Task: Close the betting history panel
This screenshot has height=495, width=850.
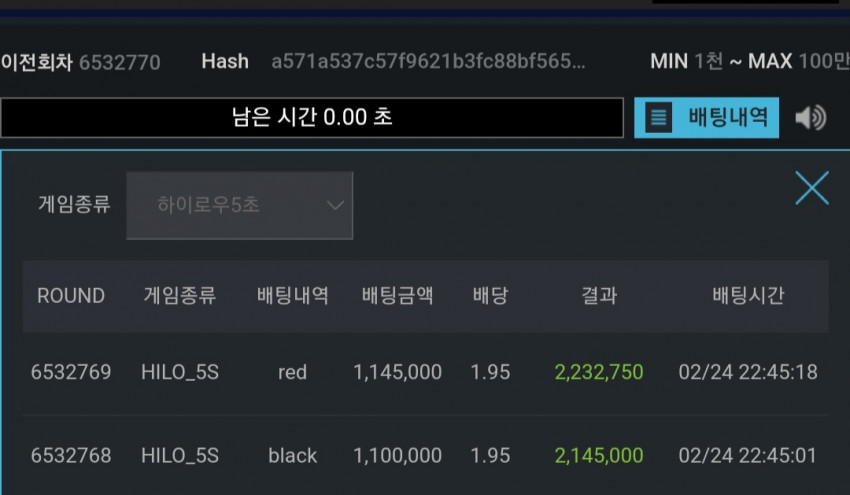Action: coord(812,188)
